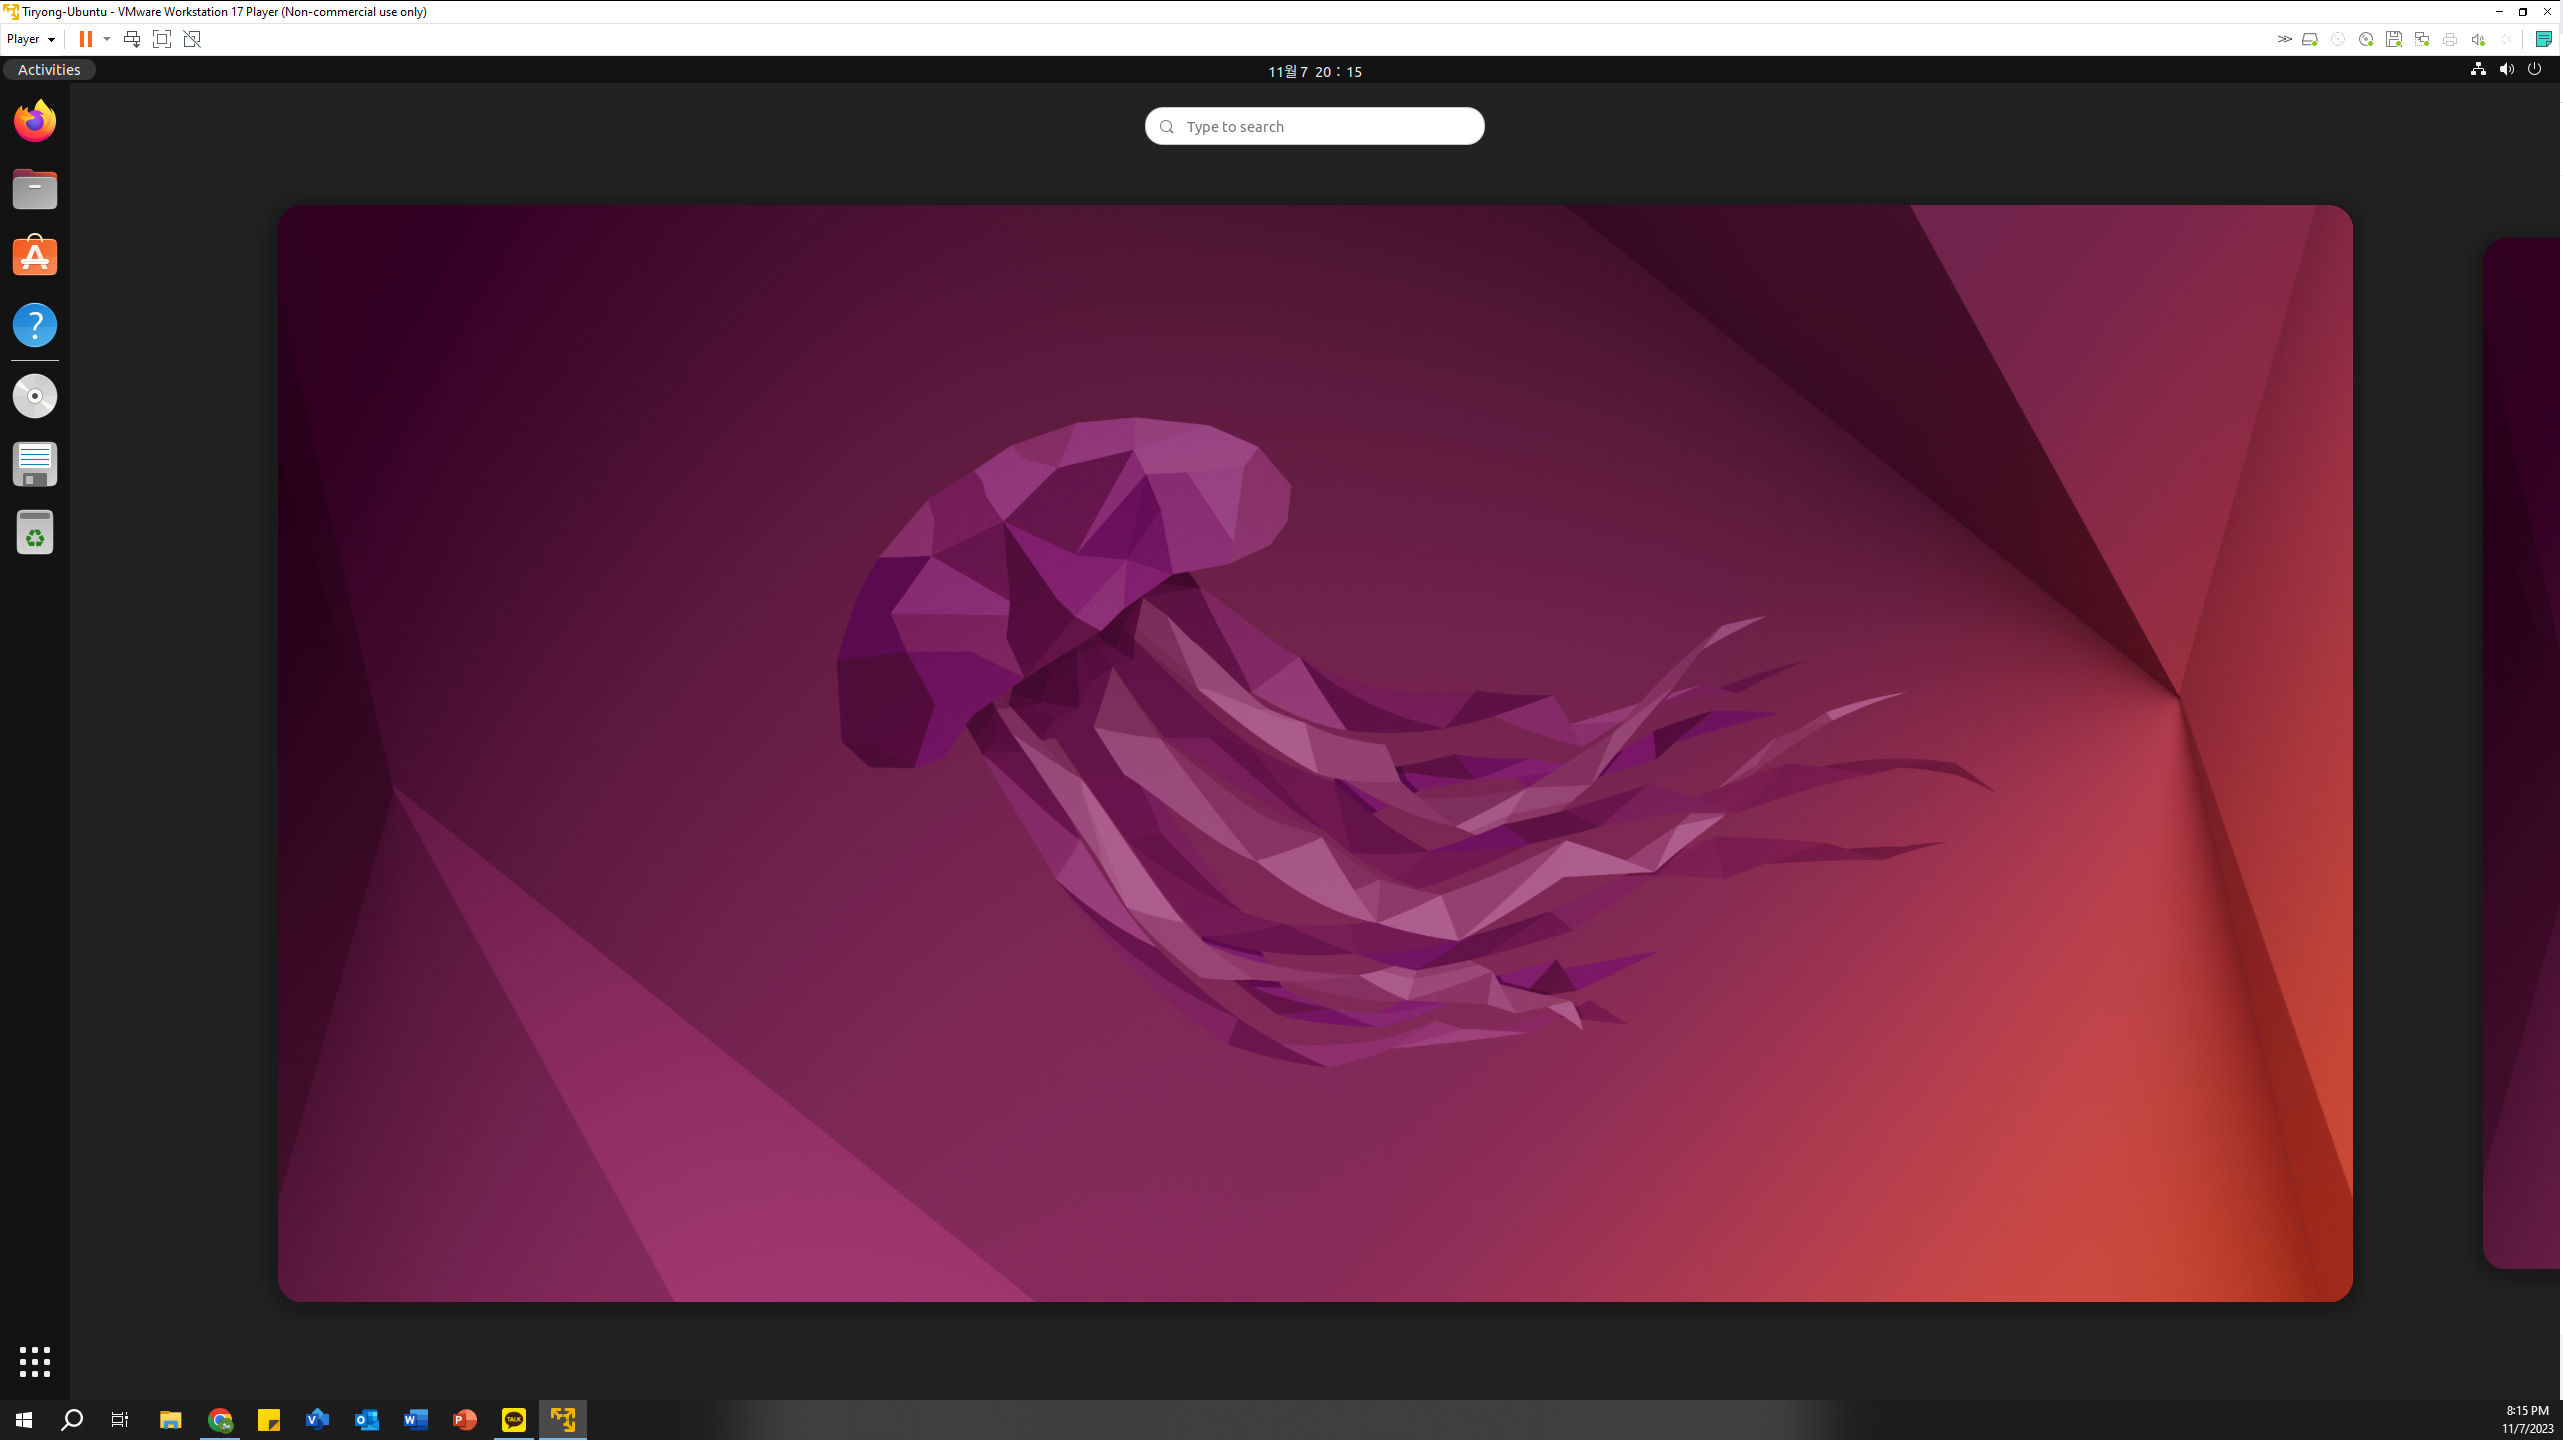Image resolution: width=2563 pixels, height=1440 pixels.
Task: Send Ctrl+Alt+Del to the virtual machine
Action: click(131, 39)
